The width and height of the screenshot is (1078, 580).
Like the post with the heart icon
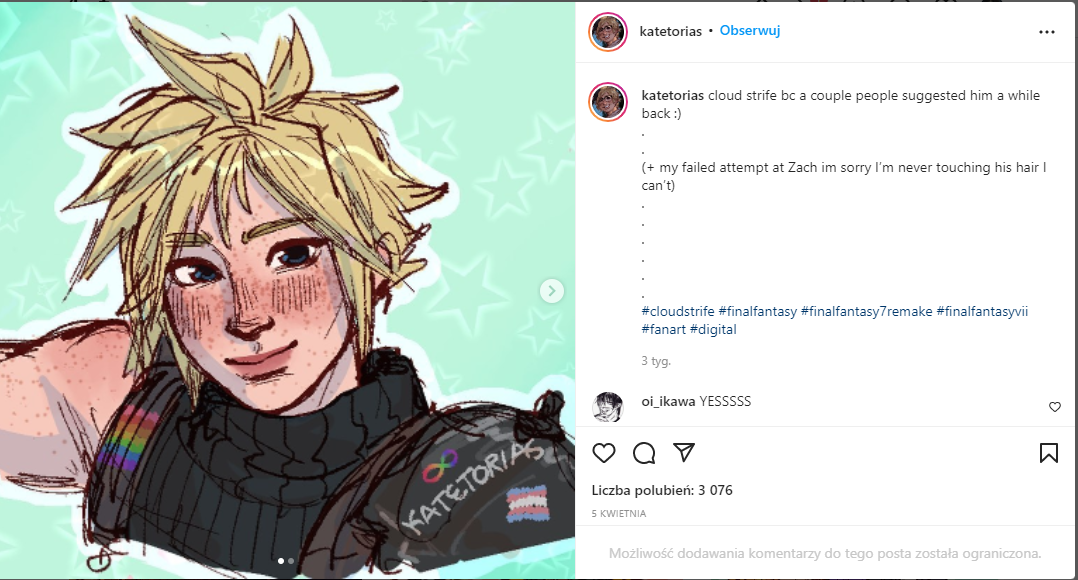604,453
